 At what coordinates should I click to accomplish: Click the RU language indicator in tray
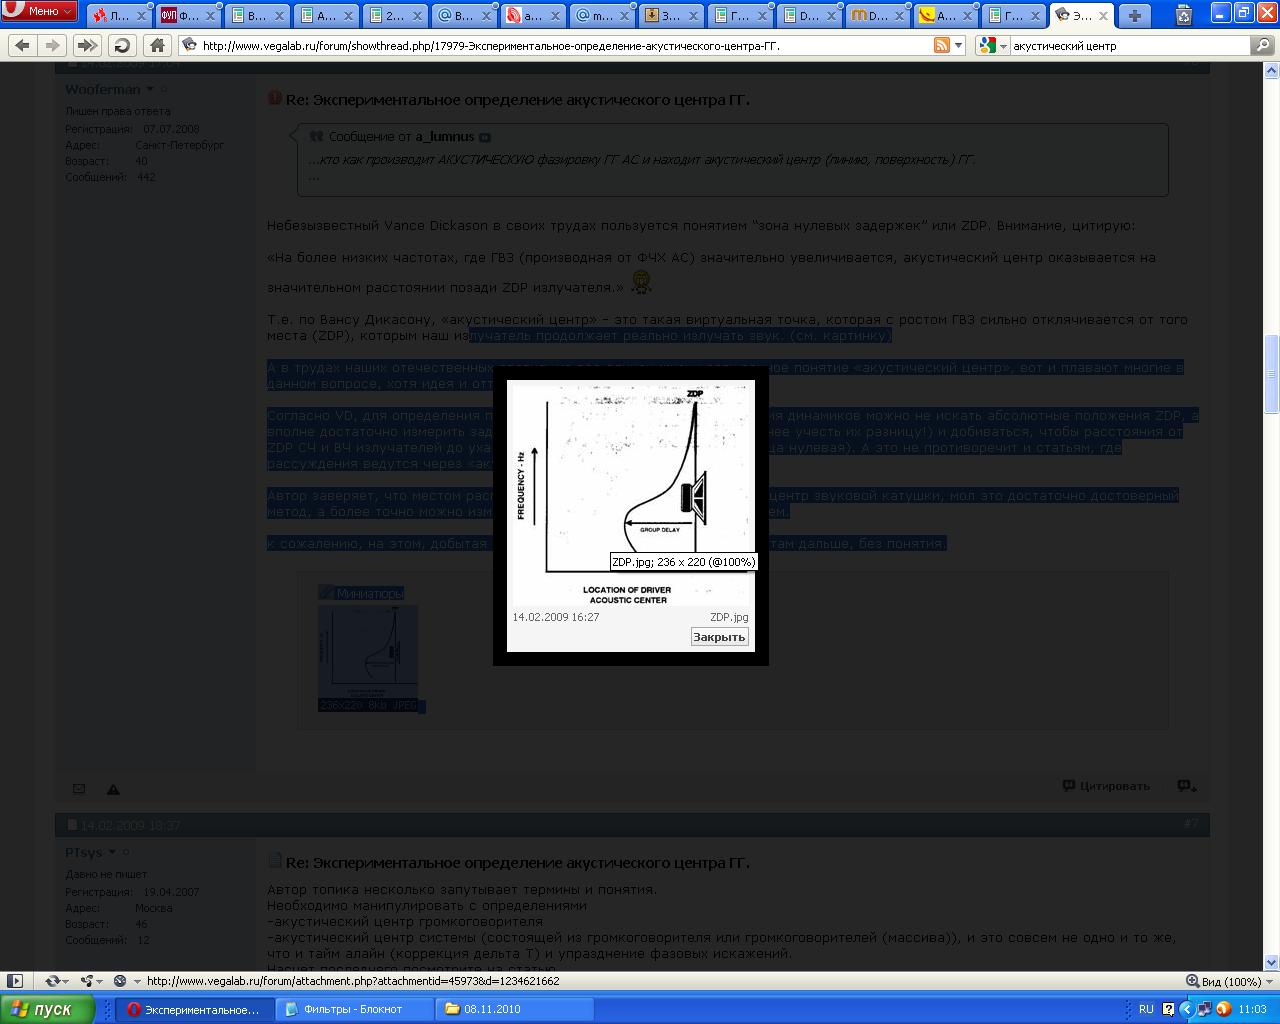(1146, 1009)
